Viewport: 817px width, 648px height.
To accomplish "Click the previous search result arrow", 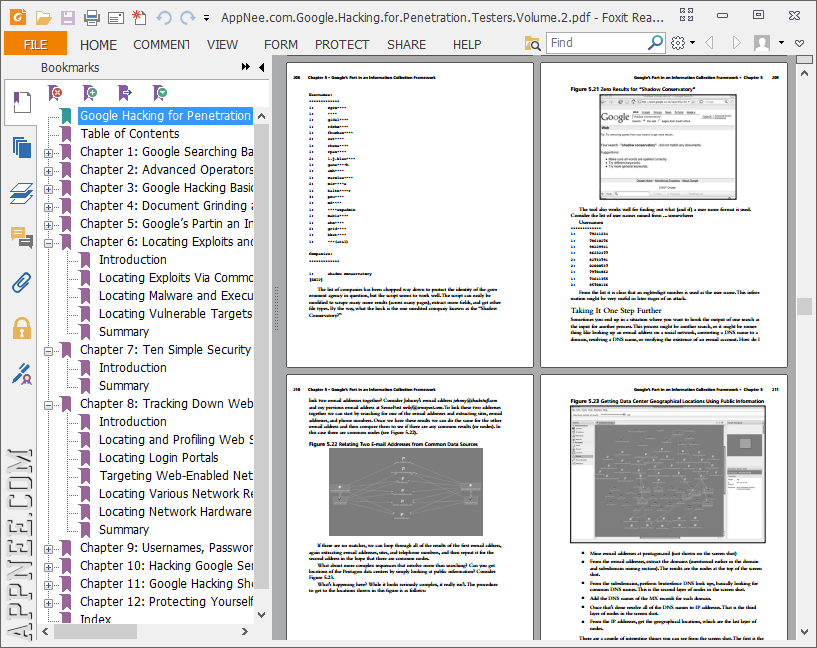I will coord(709,43).
